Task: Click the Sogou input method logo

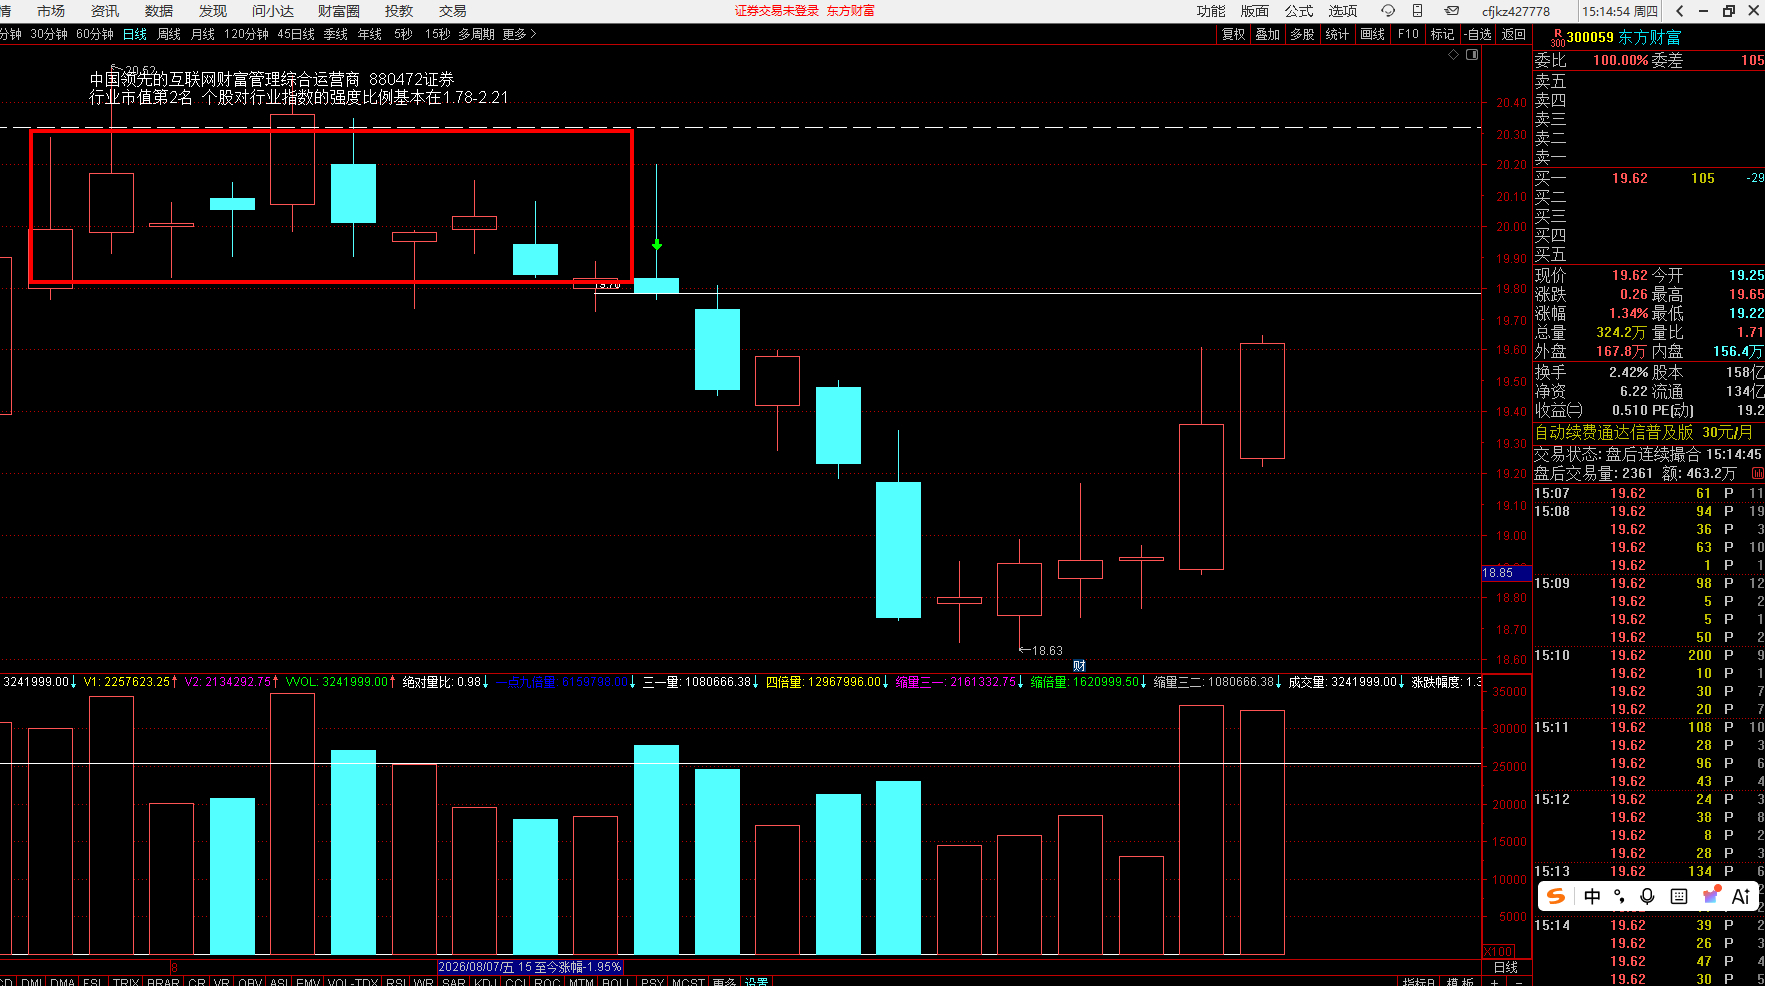Action: pyautogui.click(x=1556, y=896)
